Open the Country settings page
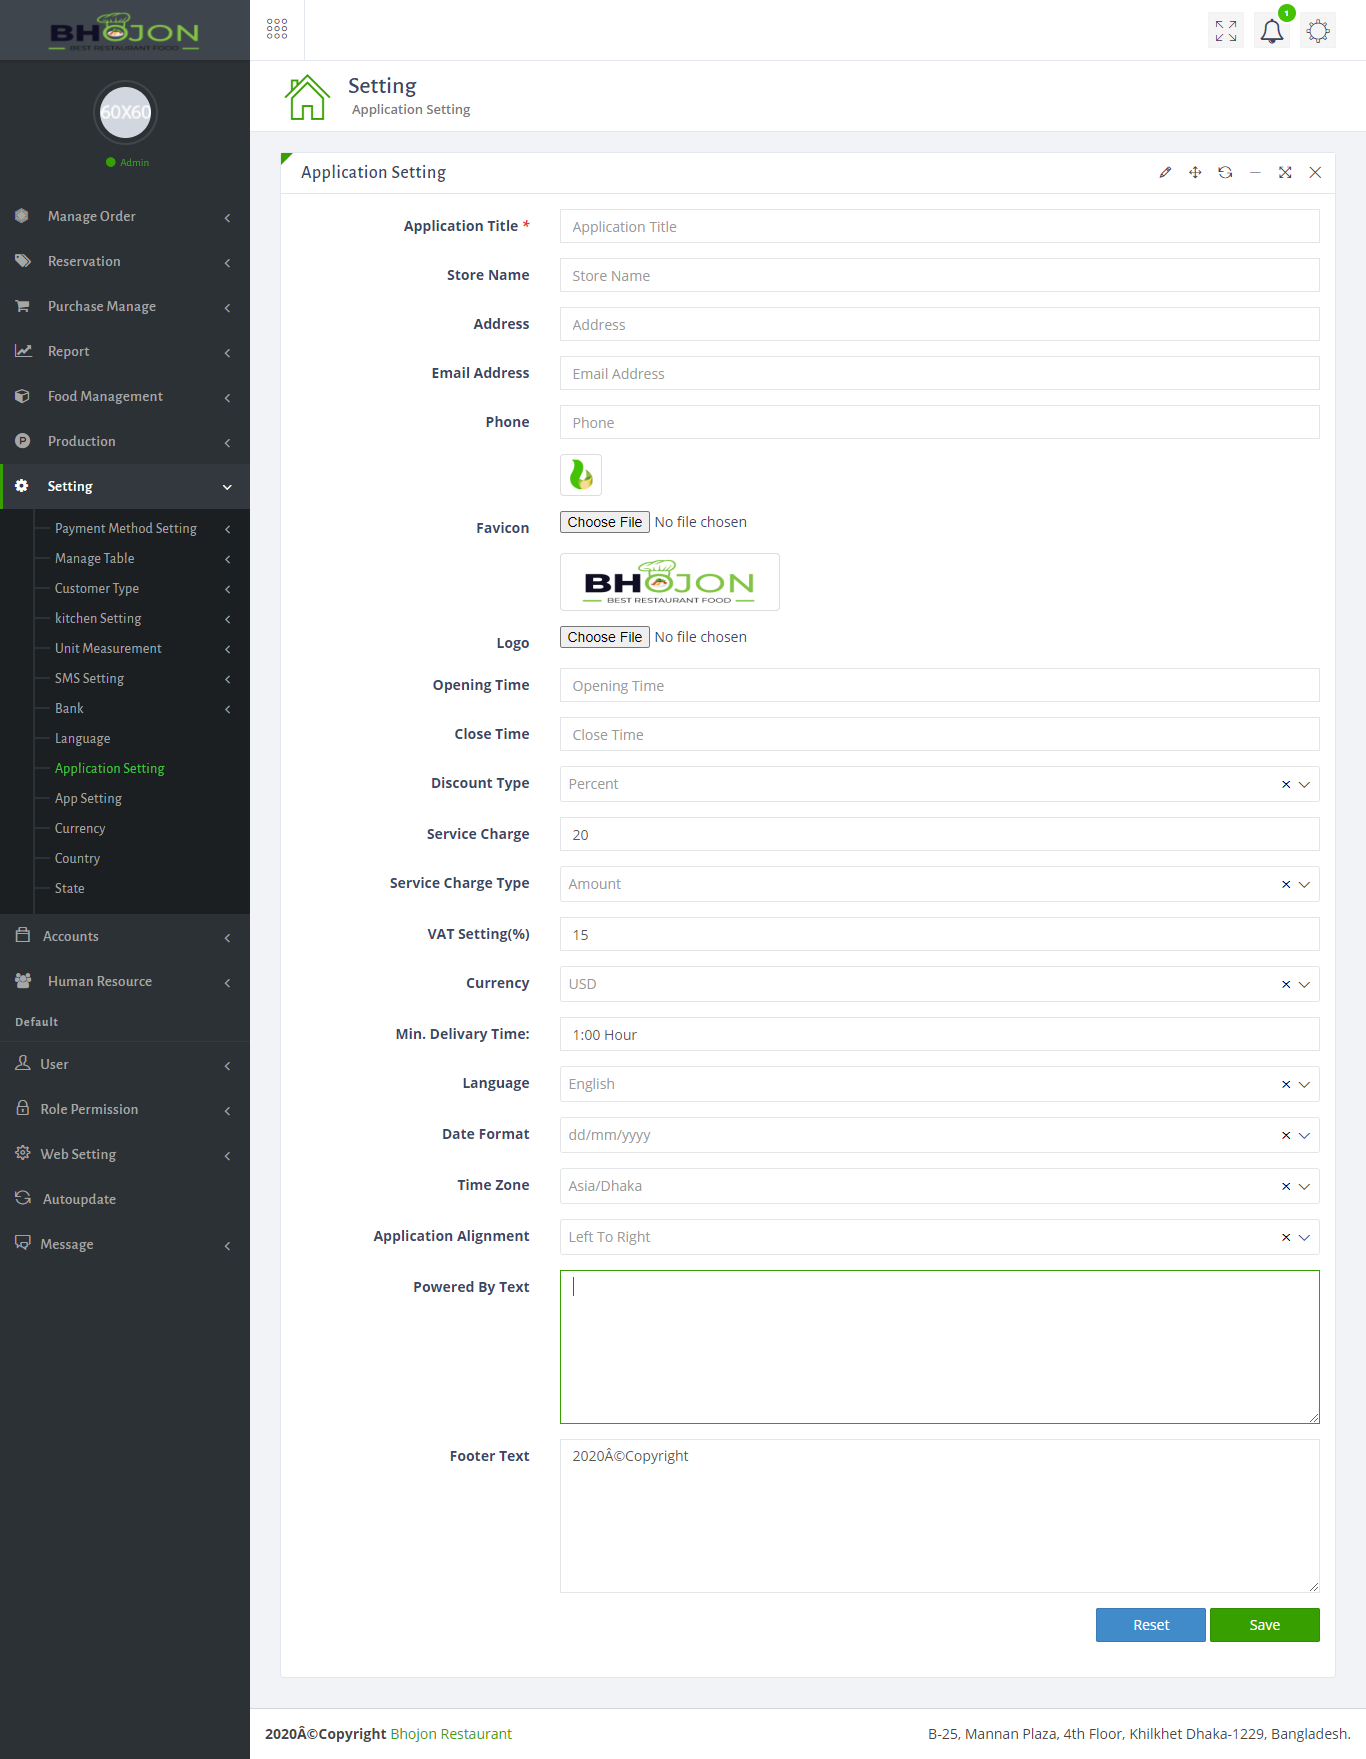This screenshot has width=1366, height=1759. (x=77, y=858)
